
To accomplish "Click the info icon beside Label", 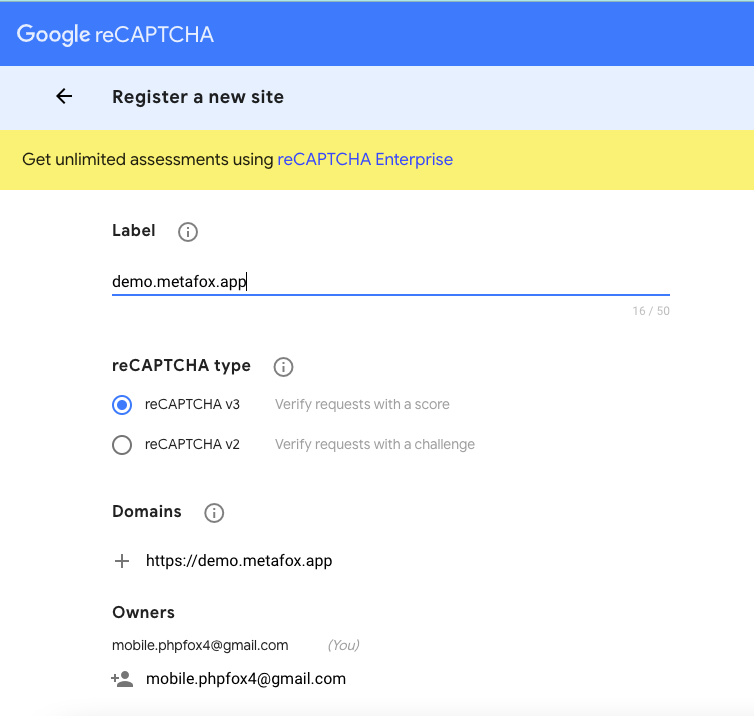I will pos(187,232).
